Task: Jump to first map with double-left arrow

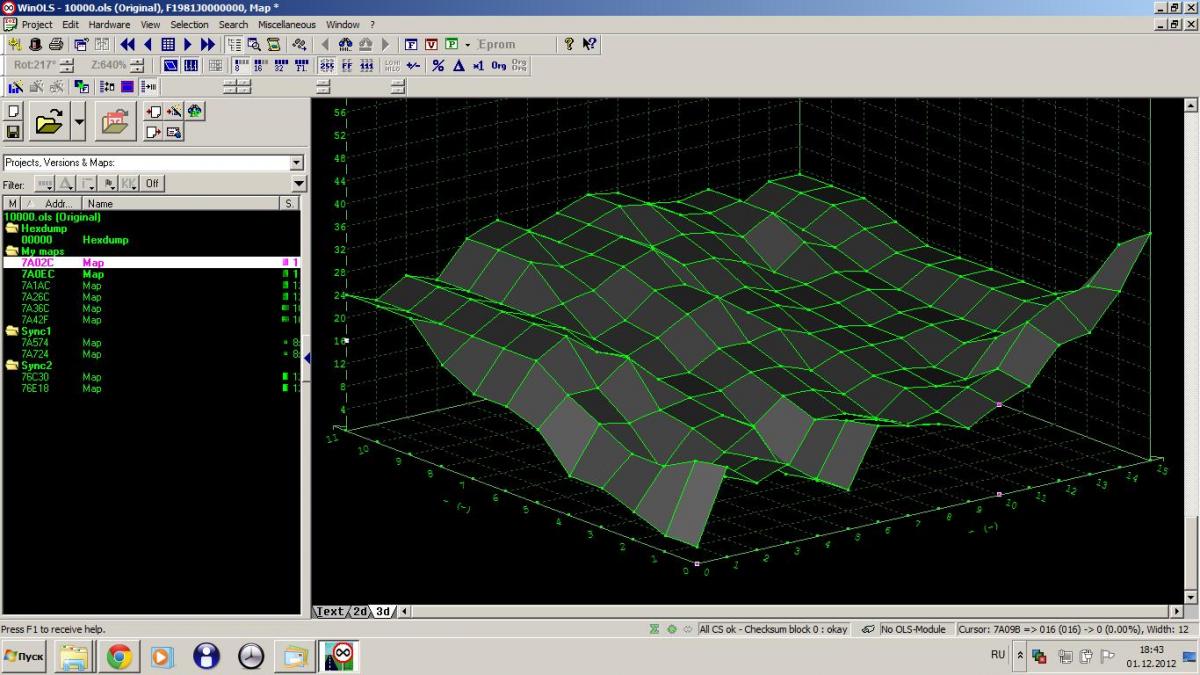Action: [128, 44]
